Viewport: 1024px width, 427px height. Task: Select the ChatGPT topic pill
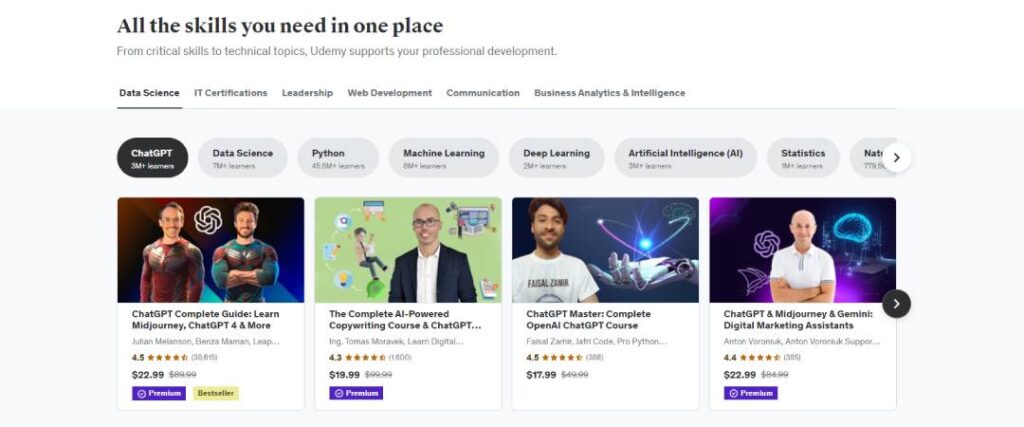pyautogui.click(x=152, y=158)
